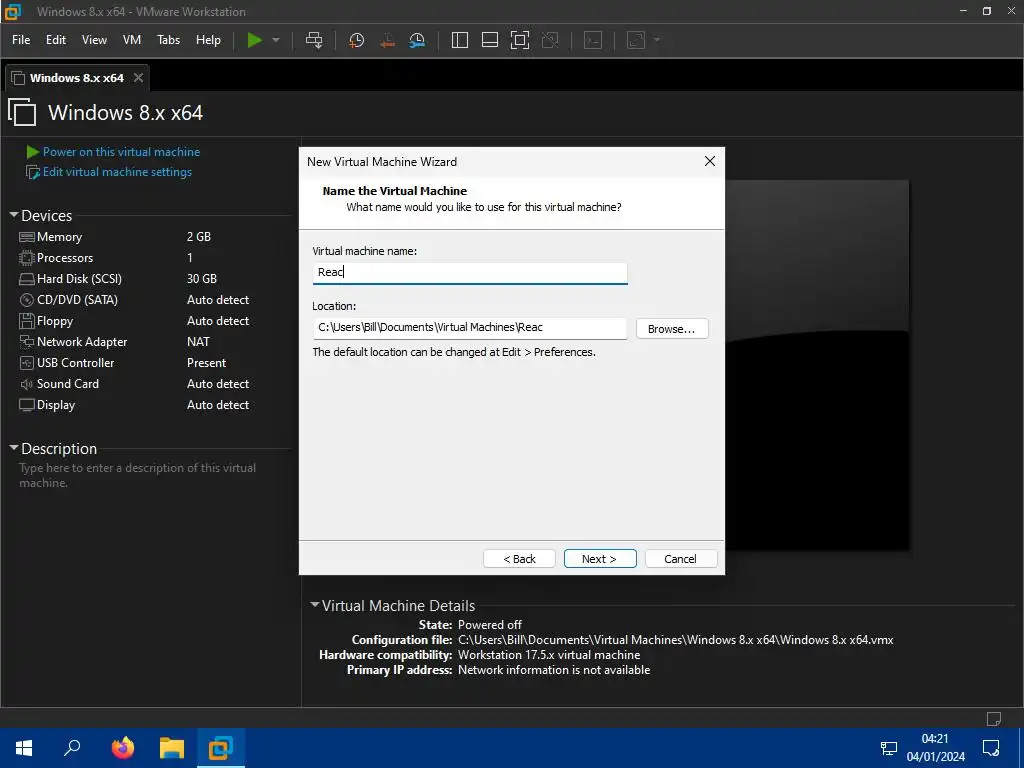Click the Description text area placeholder
This screenshot has height=768, width=1024.
click(x=137, y=475)
